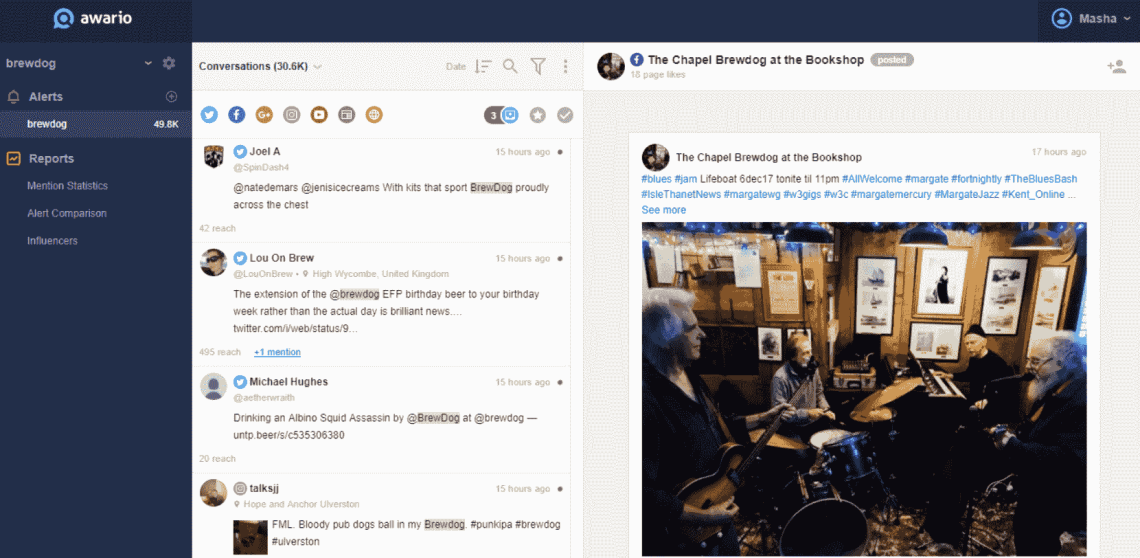Click talksjj's avatar
1140x558 pixels.
tap(213, 493)
